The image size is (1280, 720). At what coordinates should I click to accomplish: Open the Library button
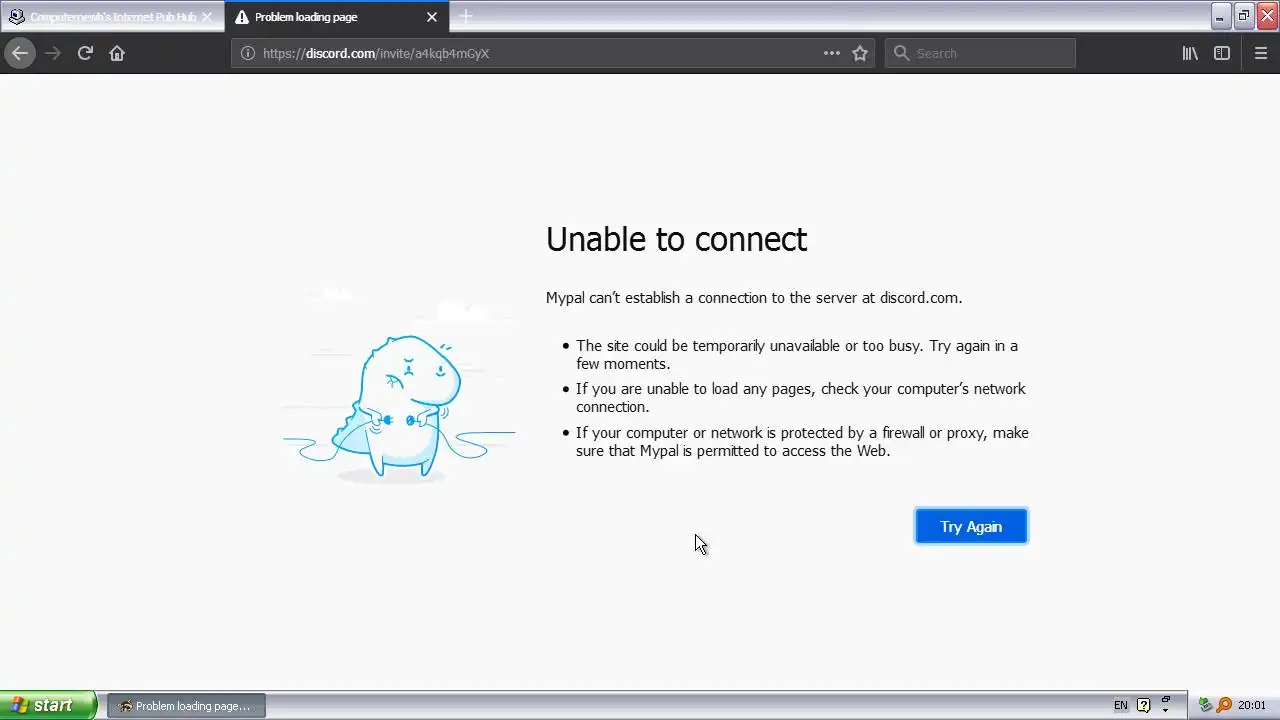pyautogui.click(x=1190, y=53)
